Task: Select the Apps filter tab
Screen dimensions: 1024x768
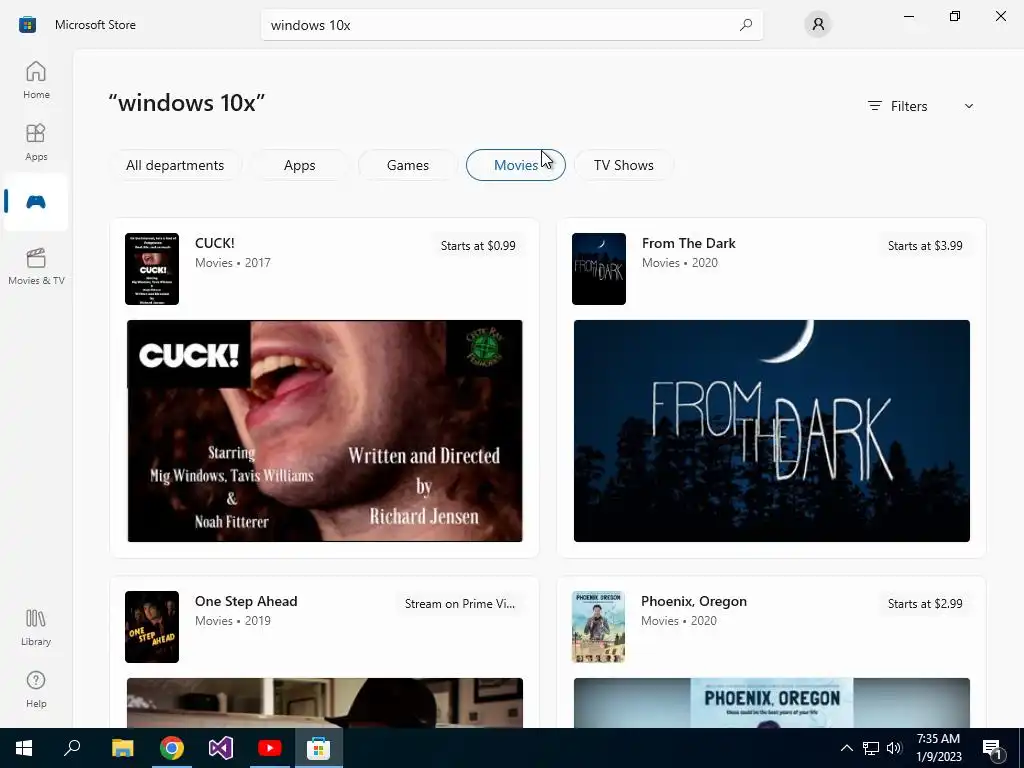Action: point(300,165)
